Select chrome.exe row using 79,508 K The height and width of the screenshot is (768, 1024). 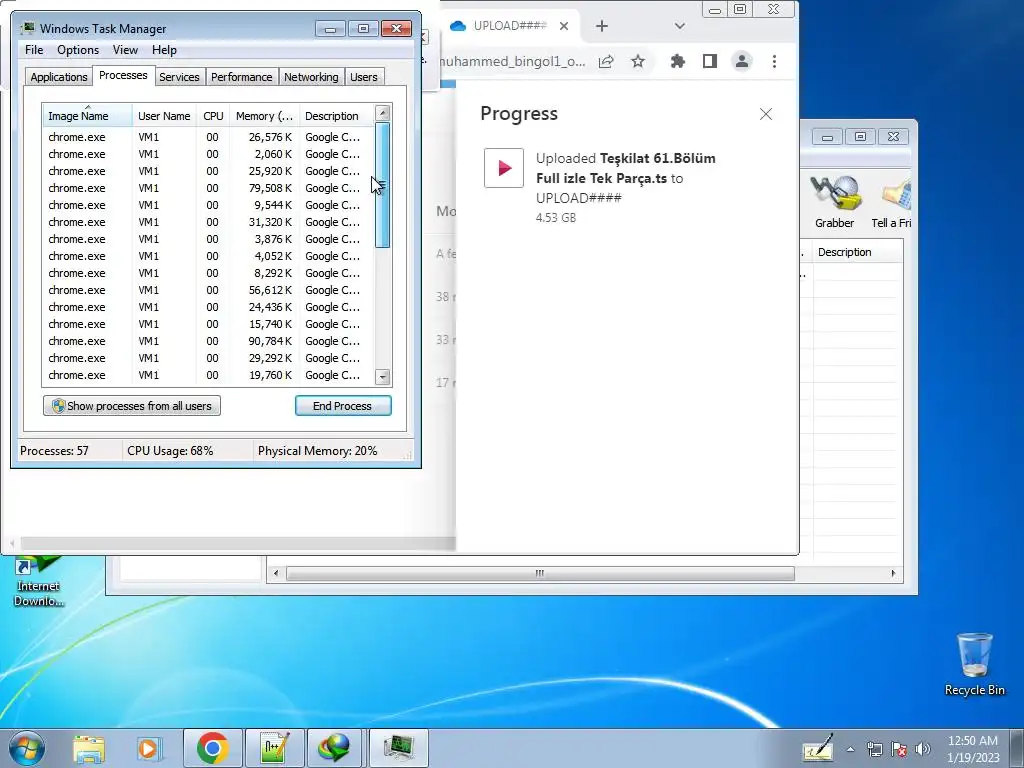point(208,188)
